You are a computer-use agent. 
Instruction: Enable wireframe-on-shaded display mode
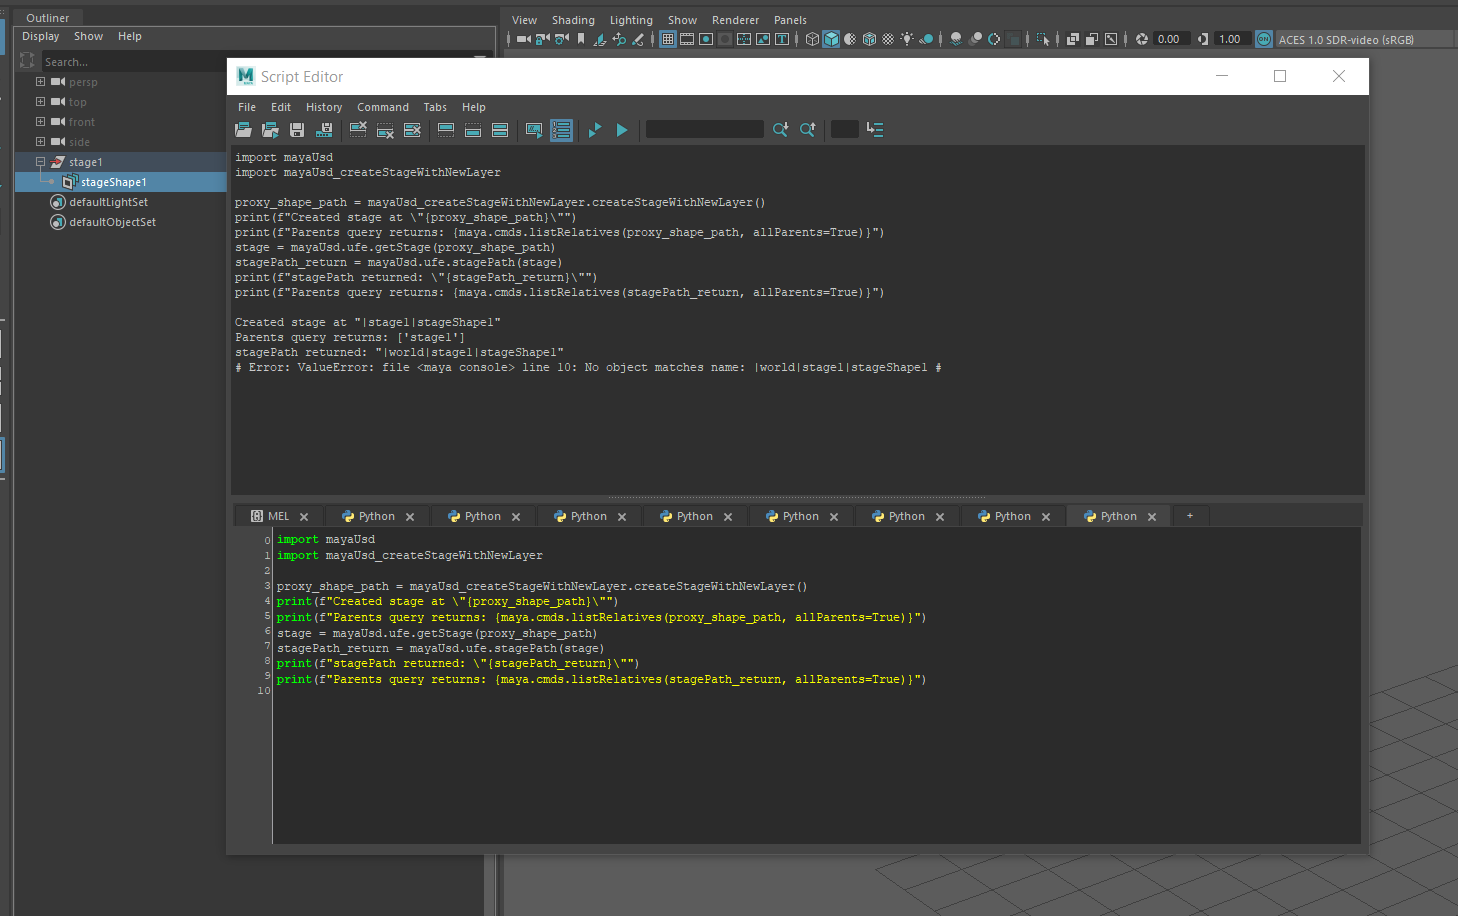click(x=868, y=39)
